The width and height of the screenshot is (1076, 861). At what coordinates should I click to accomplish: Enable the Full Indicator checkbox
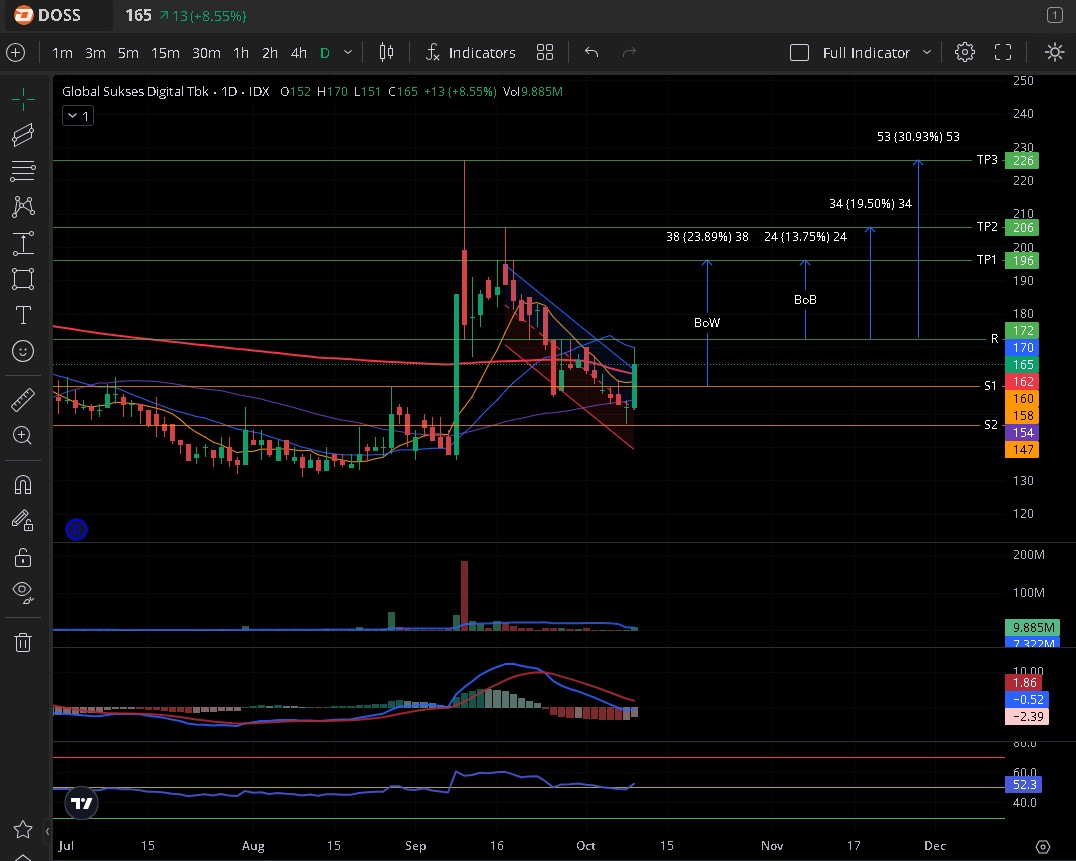click(x=799, y=52)
